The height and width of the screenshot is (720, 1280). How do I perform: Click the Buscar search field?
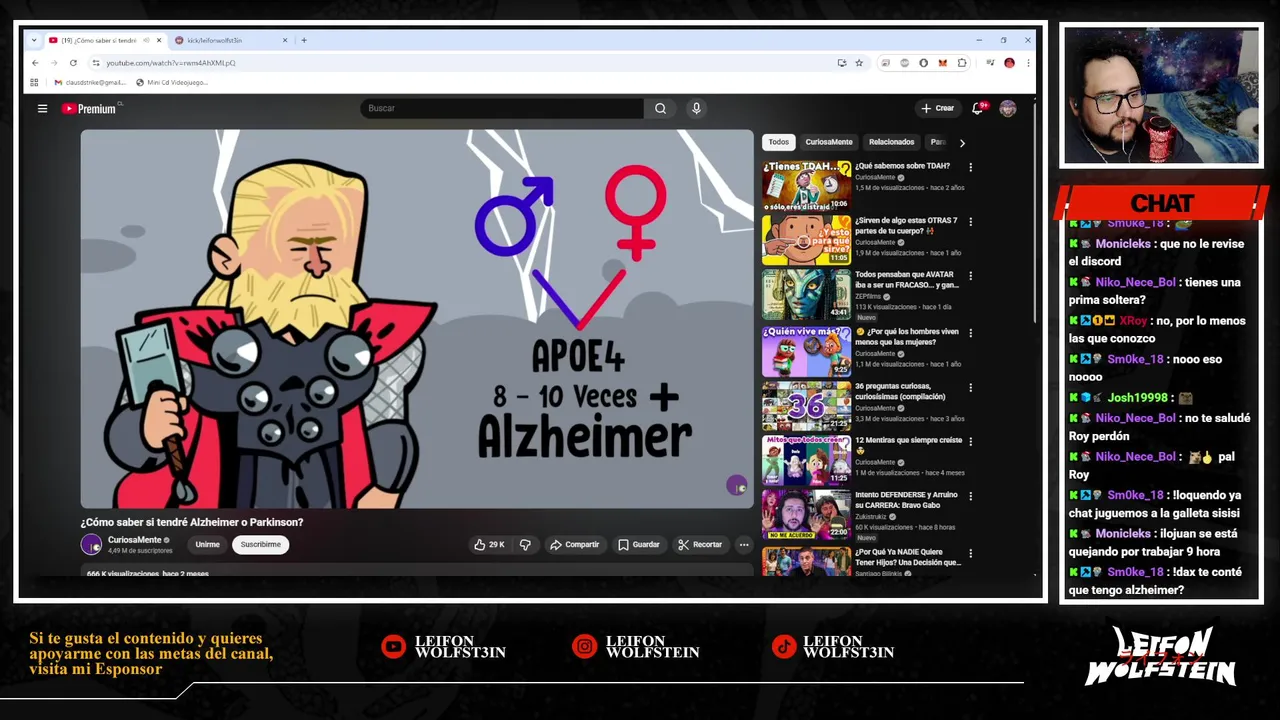502,108
